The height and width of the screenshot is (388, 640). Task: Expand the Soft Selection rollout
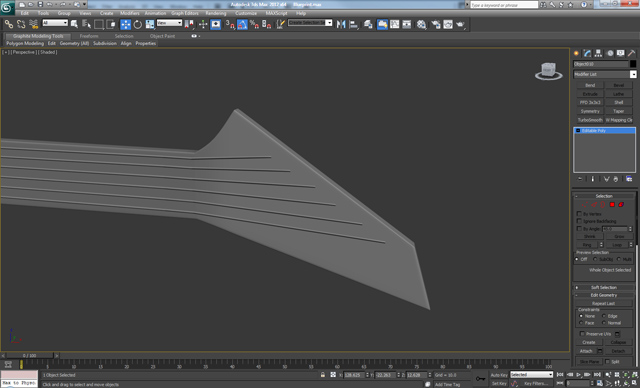604,287
